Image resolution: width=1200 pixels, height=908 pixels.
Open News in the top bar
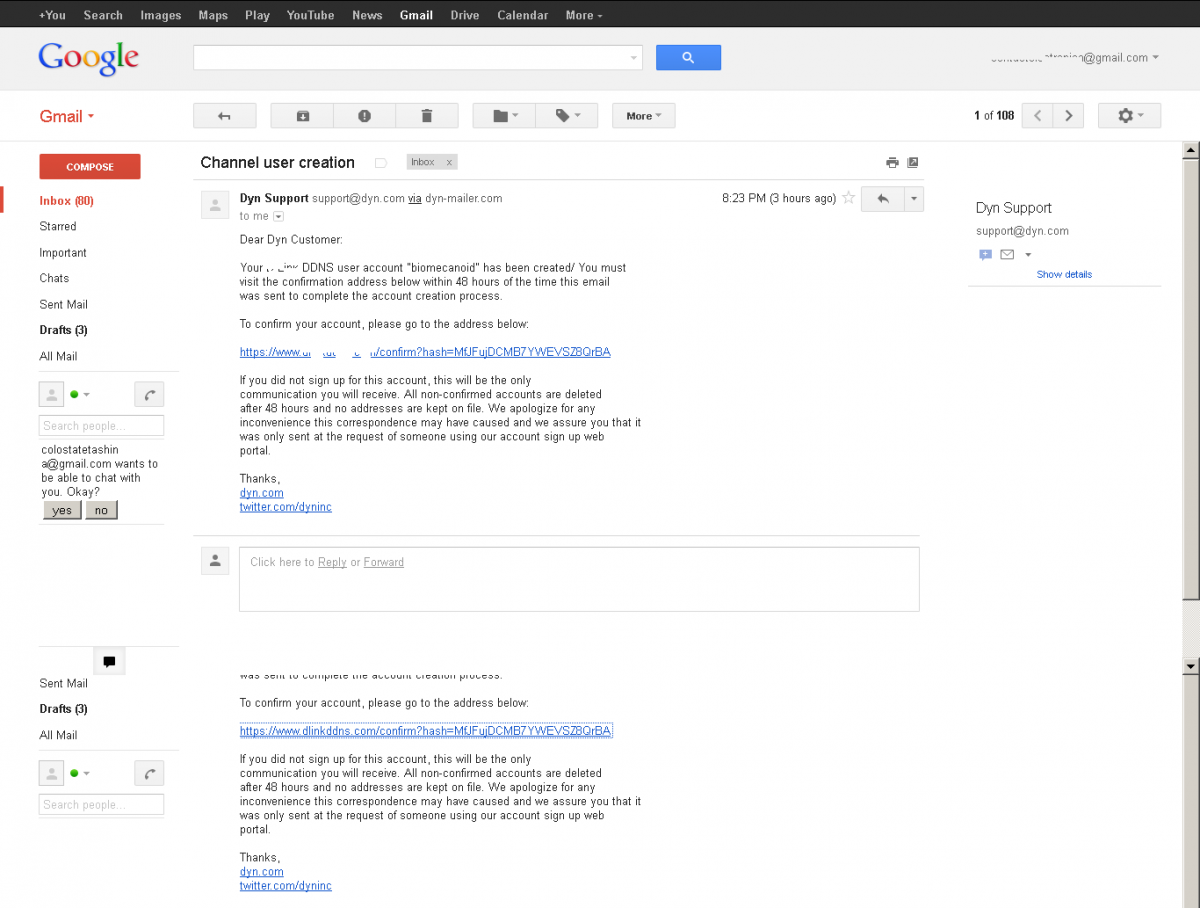[x=367, y=15]
